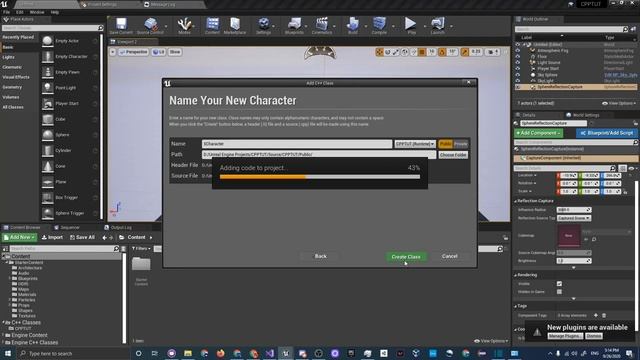Select the Player Start actor icon
Screen dimensions: 640x360
48,104
